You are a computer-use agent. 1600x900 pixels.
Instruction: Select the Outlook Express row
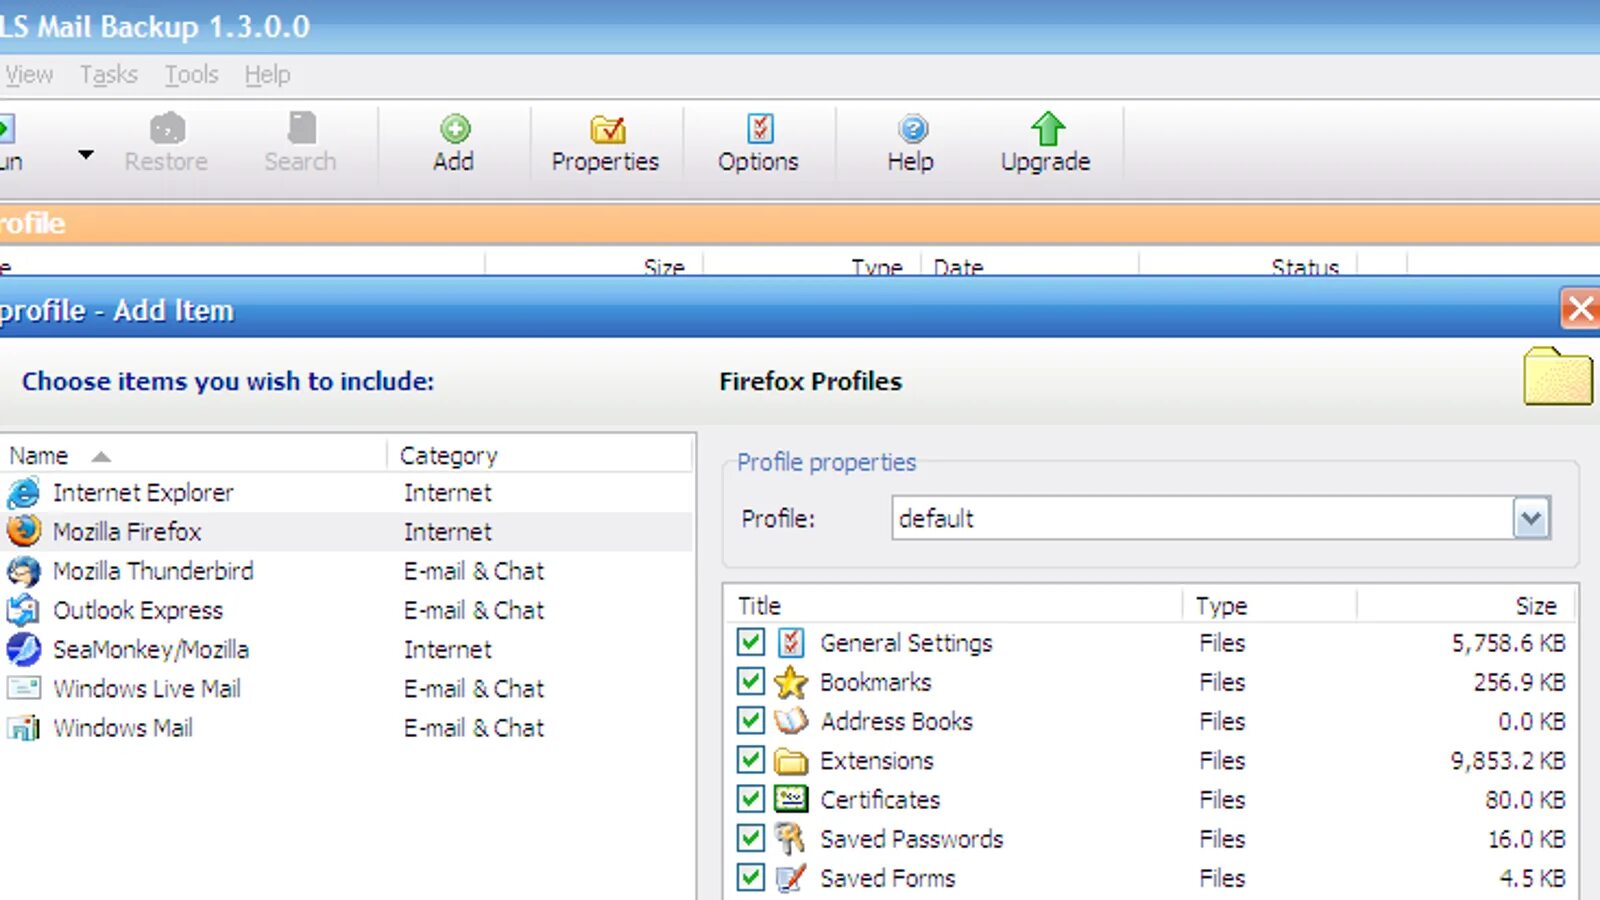(347, 610)
